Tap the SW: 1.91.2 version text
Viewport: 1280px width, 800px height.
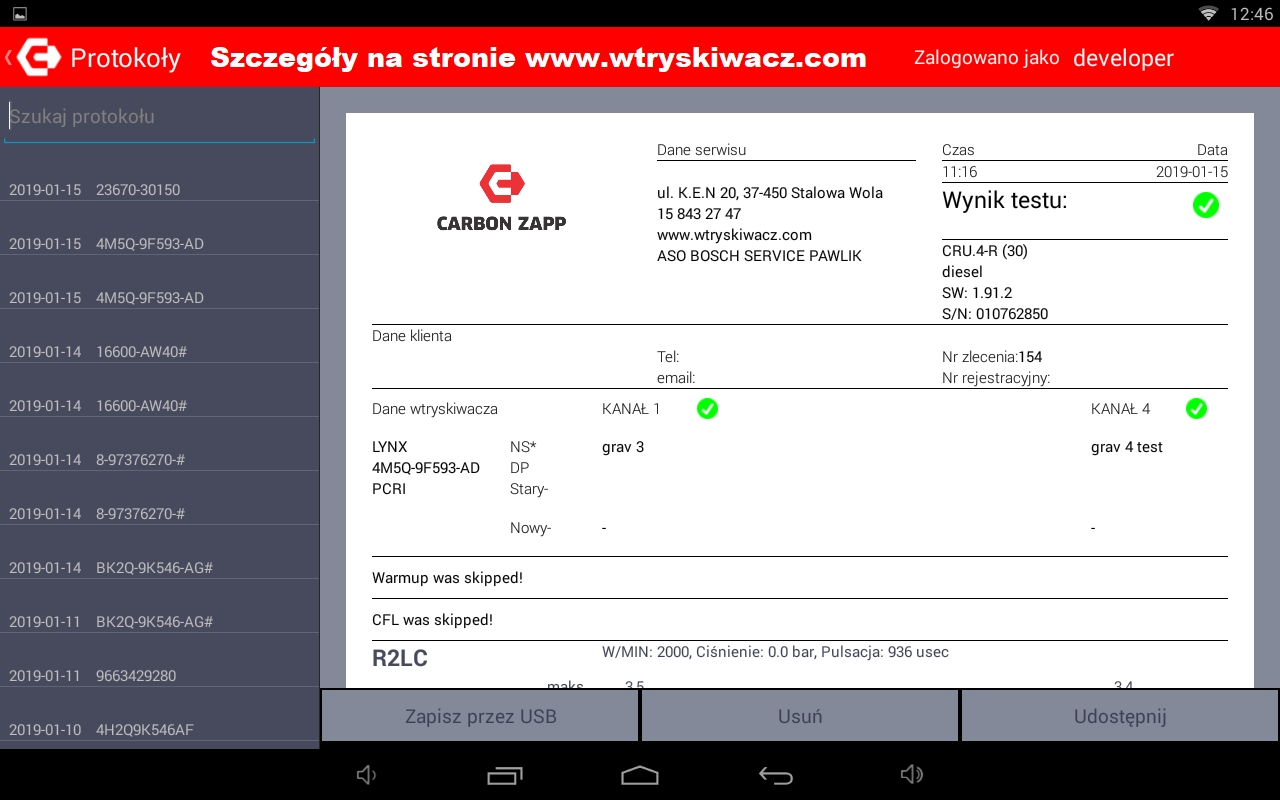(977, 293)
